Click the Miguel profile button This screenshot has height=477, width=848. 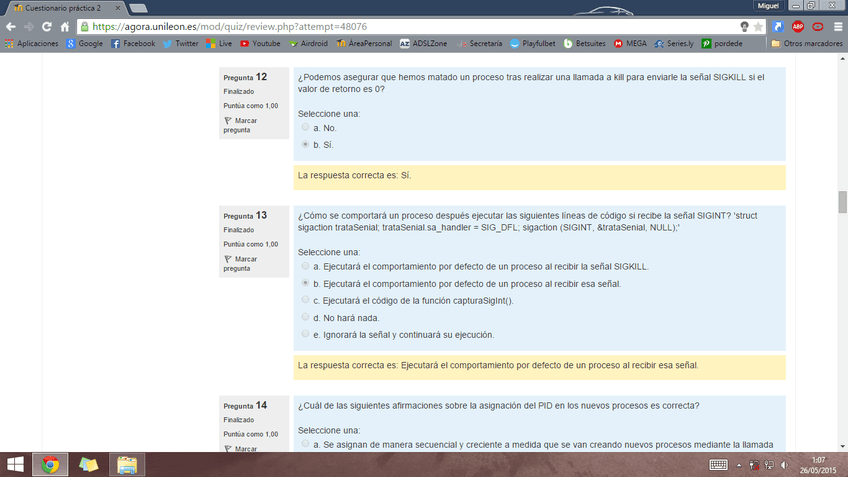click(767, 6)
